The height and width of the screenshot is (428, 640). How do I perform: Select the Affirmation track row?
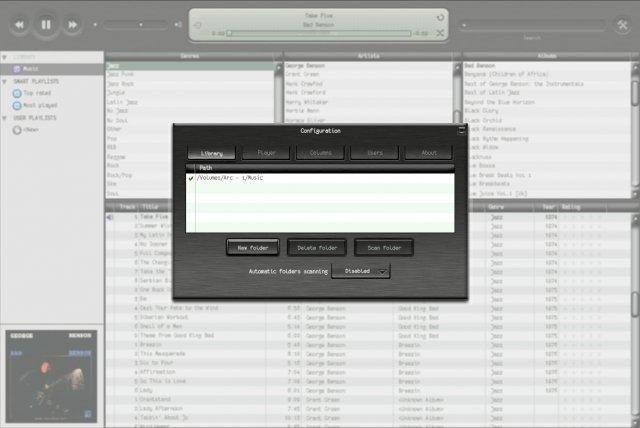click(x=367, y=372)
